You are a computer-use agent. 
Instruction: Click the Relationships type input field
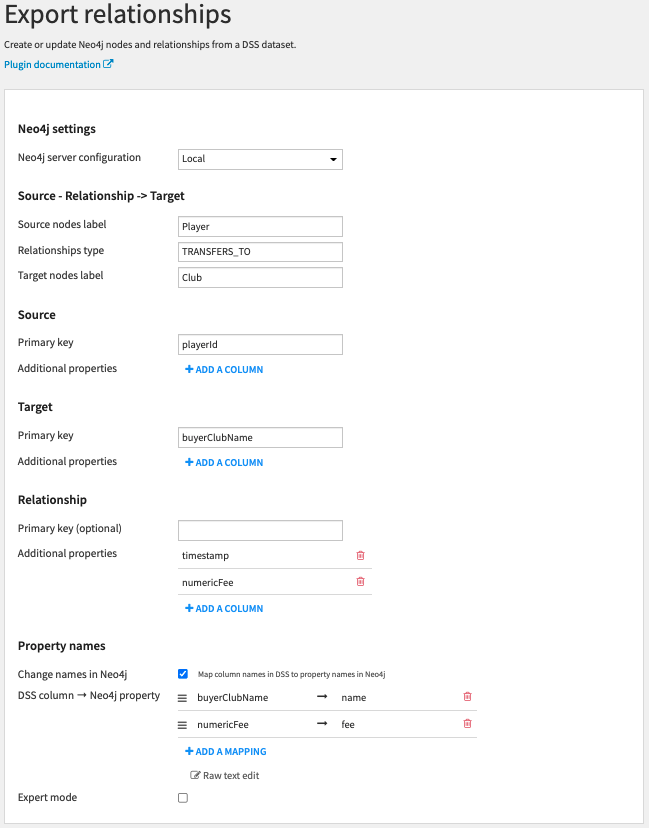(x=260, y=252)
